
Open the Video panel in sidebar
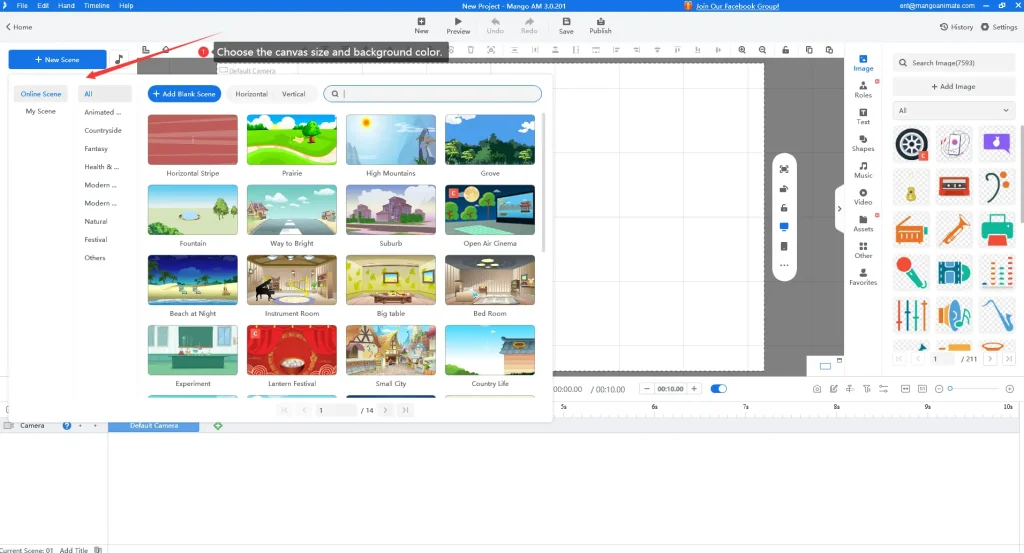863,197
